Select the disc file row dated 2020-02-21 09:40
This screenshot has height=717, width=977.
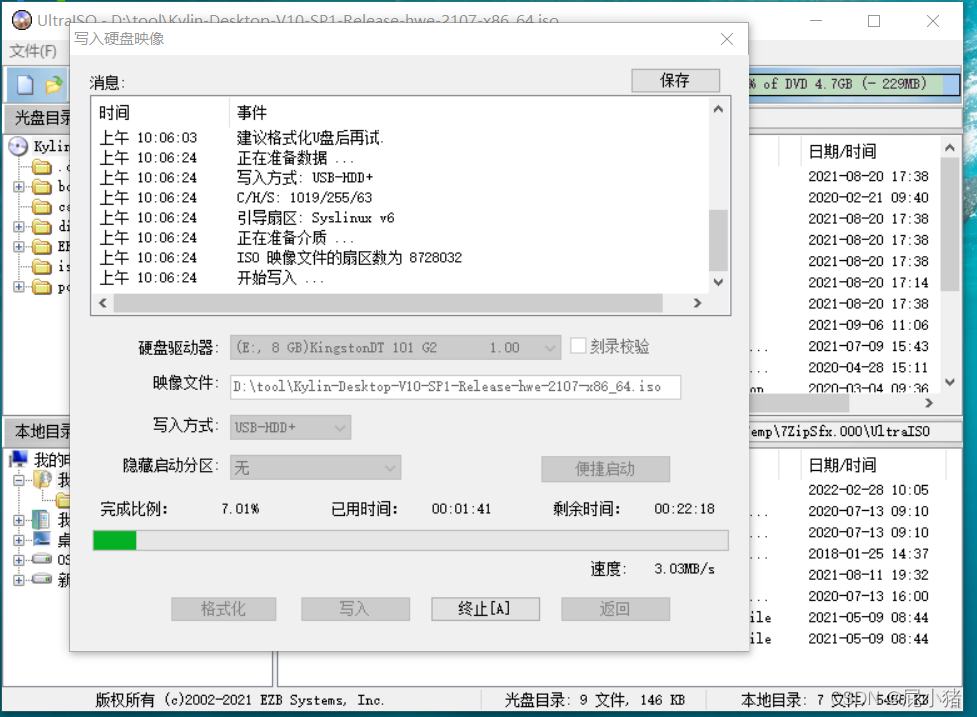(x=868, y=197)
